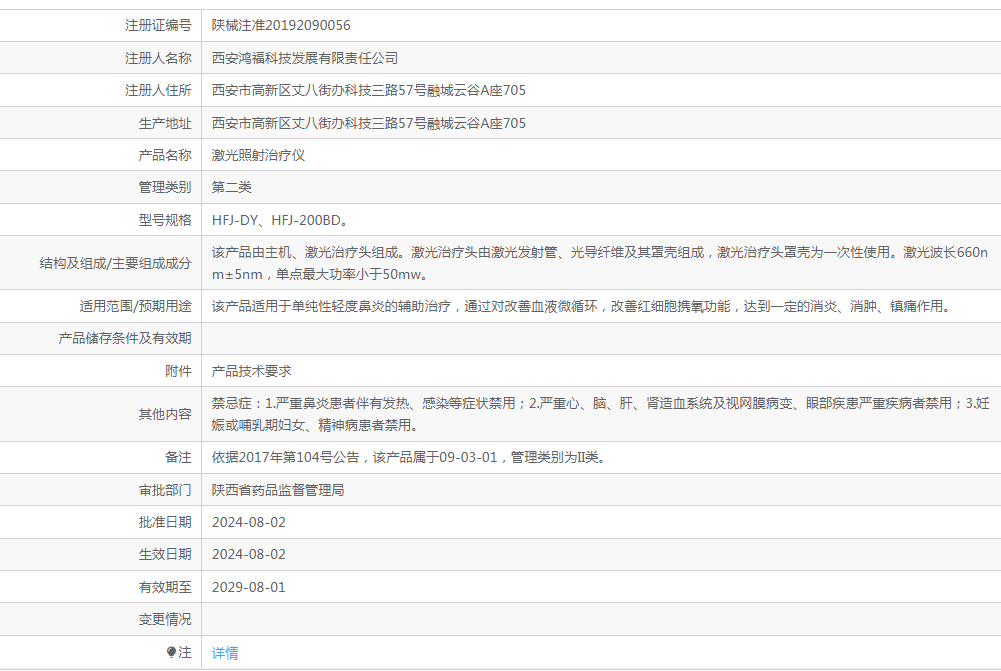Click model spec HFJ-DY、HFJ-200BD
The width and height of the screenshot is (1001, 671).
280,220
